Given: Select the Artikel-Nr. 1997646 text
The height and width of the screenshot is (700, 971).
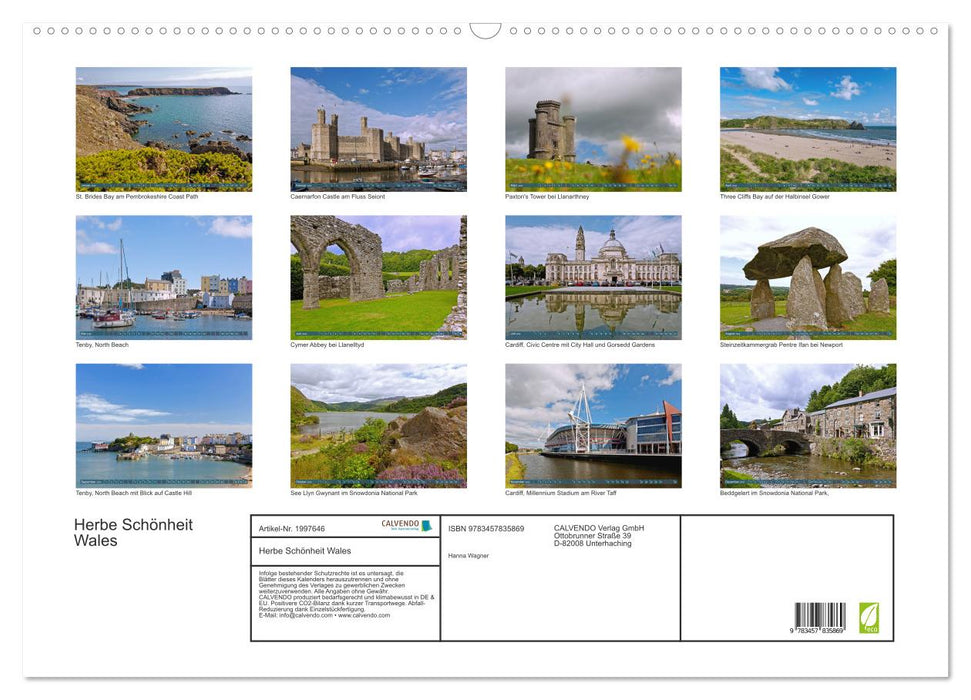Looking at the screenshot, I should pos(294,528).
